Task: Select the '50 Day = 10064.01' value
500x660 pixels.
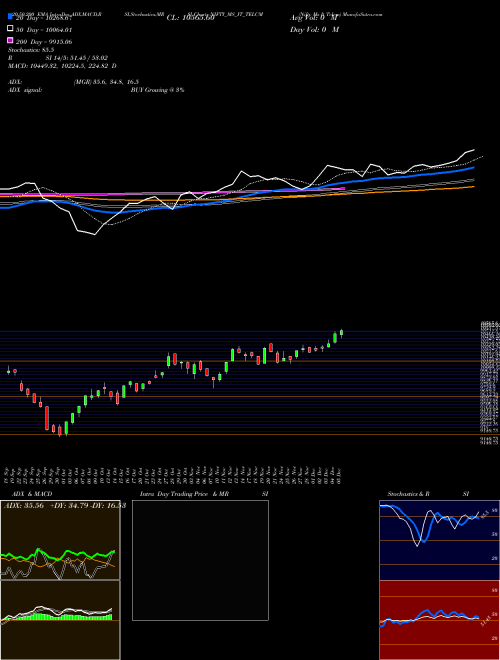Action: tap(44, 30)
